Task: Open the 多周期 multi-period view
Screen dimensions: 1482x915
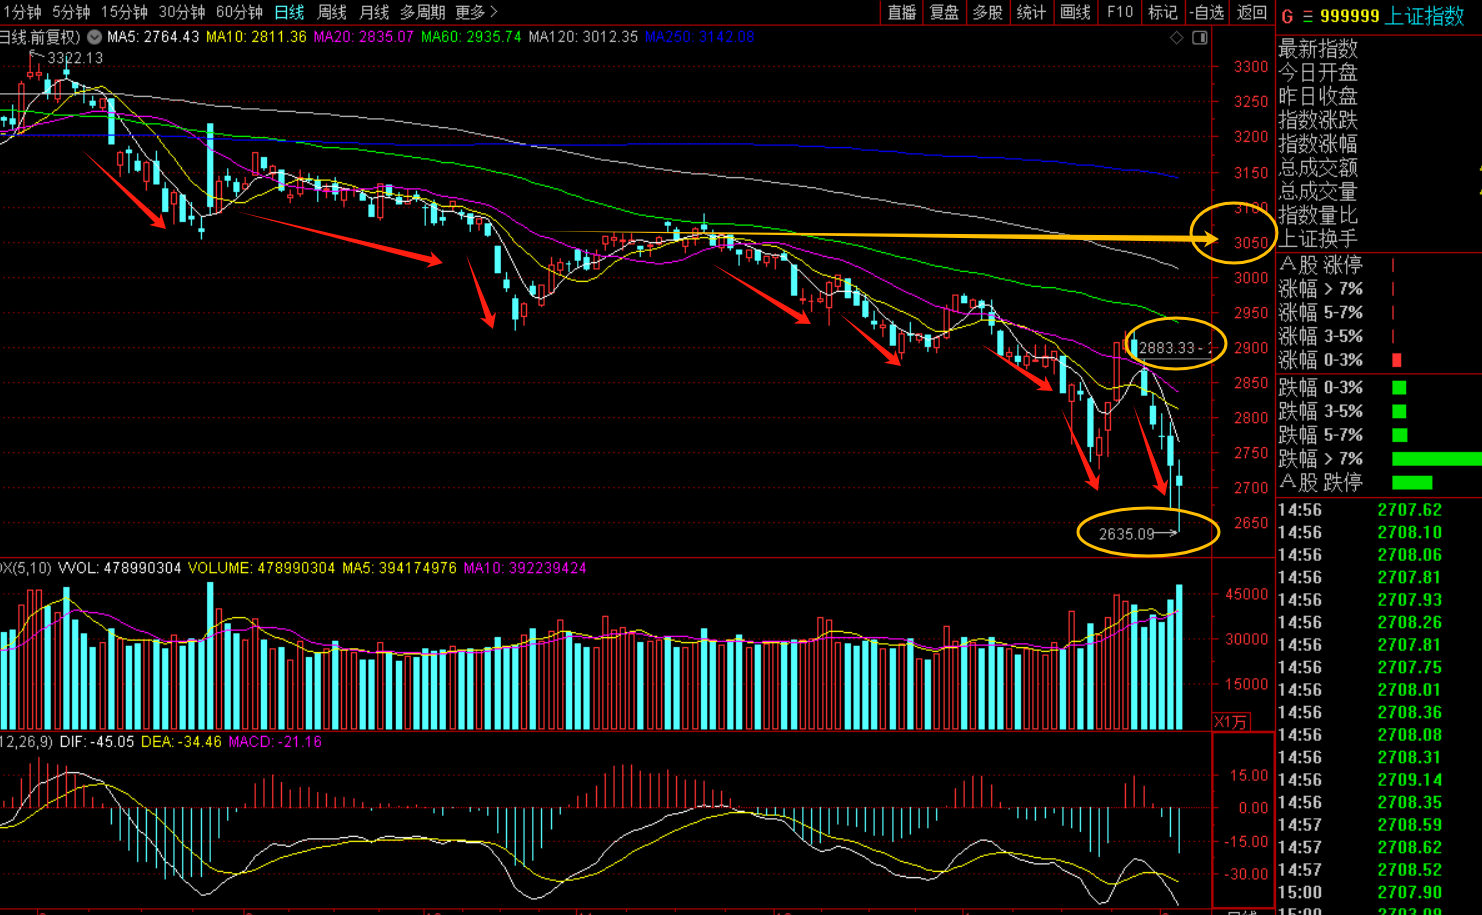Action: (422, 12)
